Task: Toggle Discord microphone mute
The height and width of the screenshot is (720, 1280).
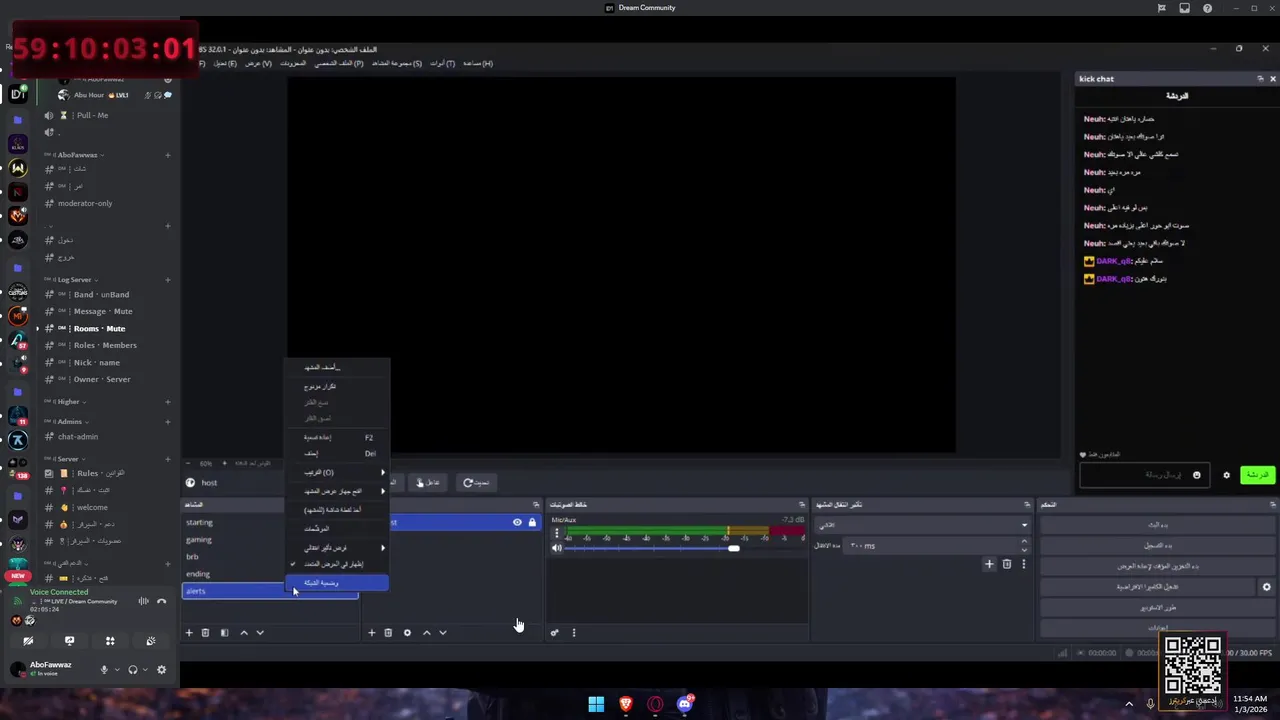Action: [104, 670]
